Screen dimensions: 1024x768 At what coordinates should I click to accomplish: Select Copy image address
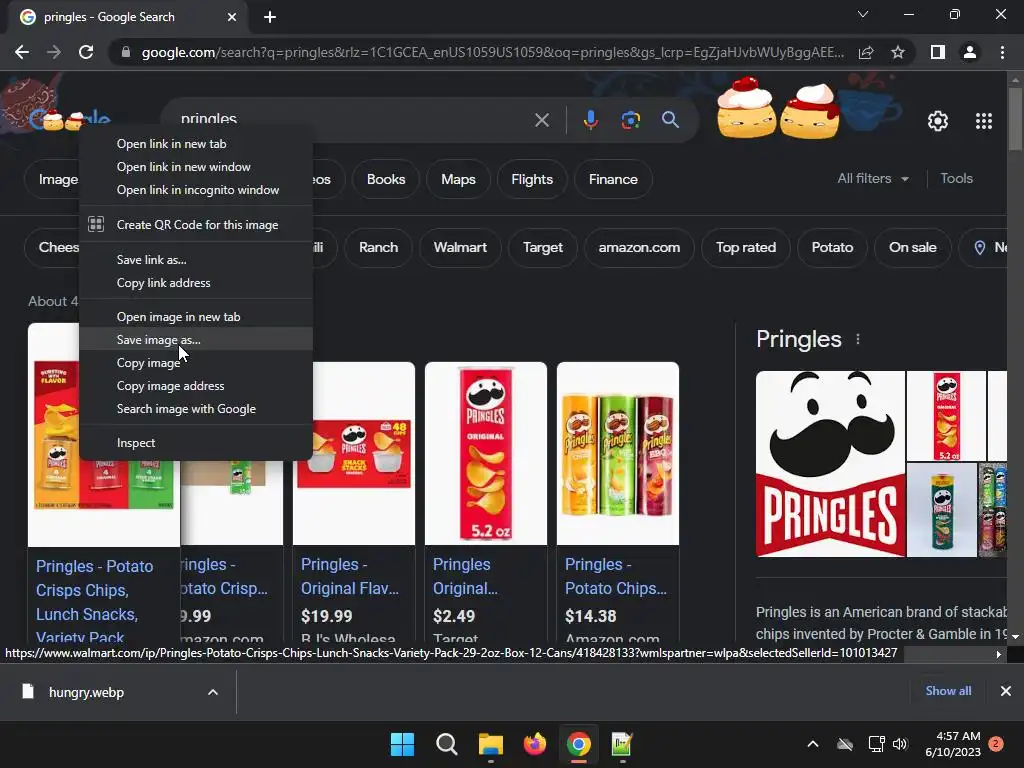coord(196,386)
